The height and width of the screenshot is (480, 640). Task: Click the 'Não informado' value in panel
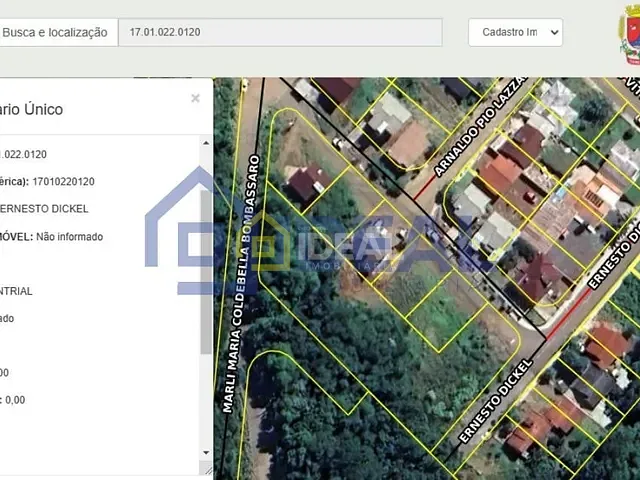[69, 237]
